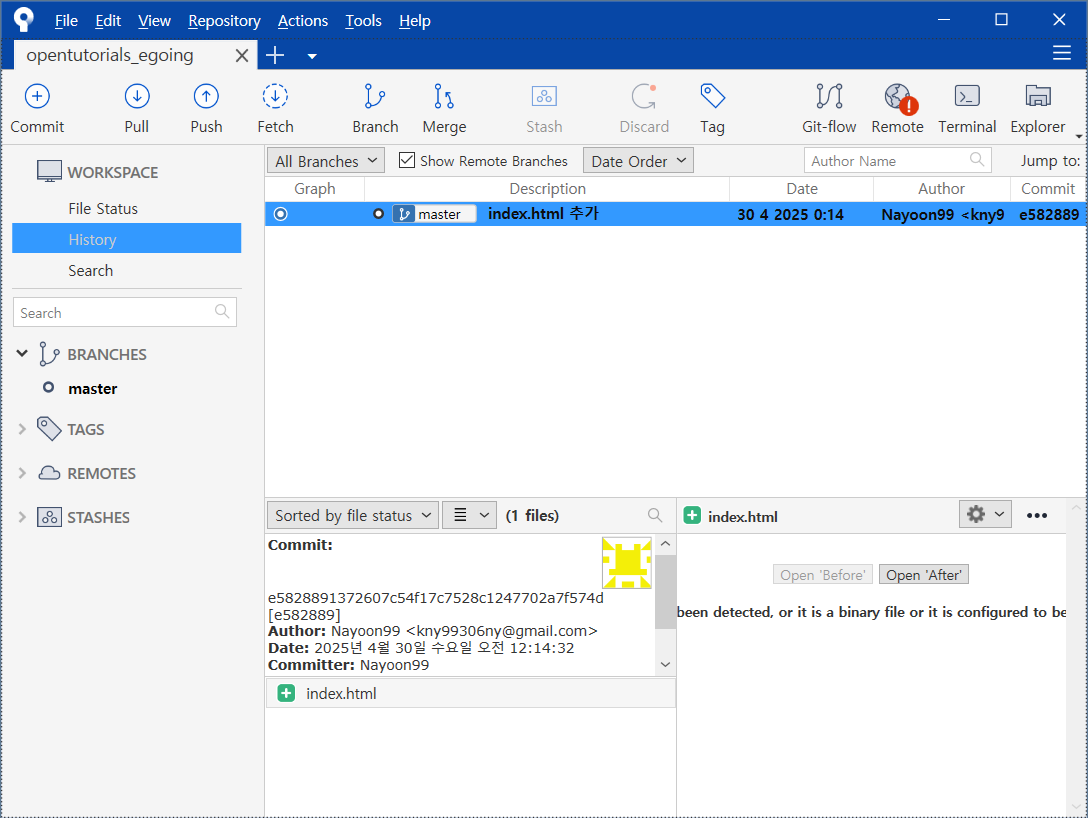Click the green plus icon beside index.html in file list

click(286, 693)
